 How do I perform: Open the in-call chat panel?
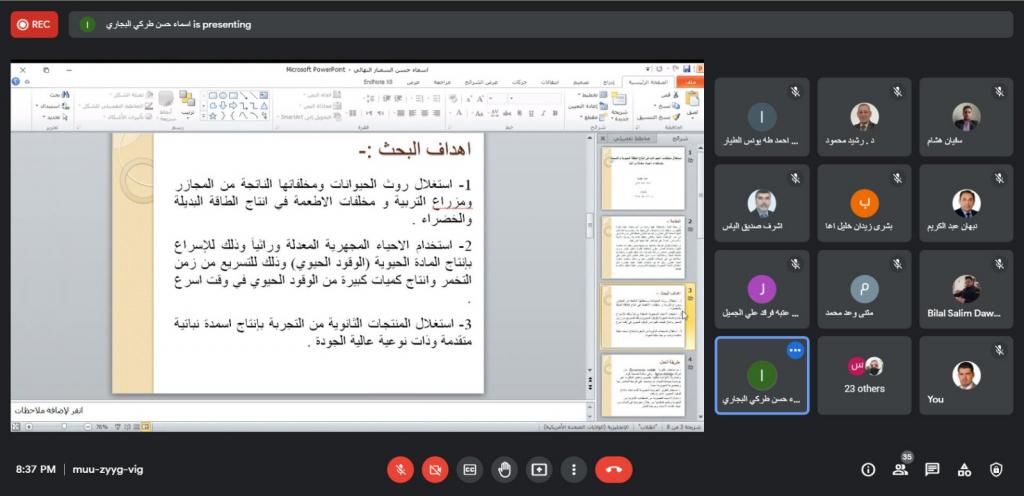tap(932, 469)
